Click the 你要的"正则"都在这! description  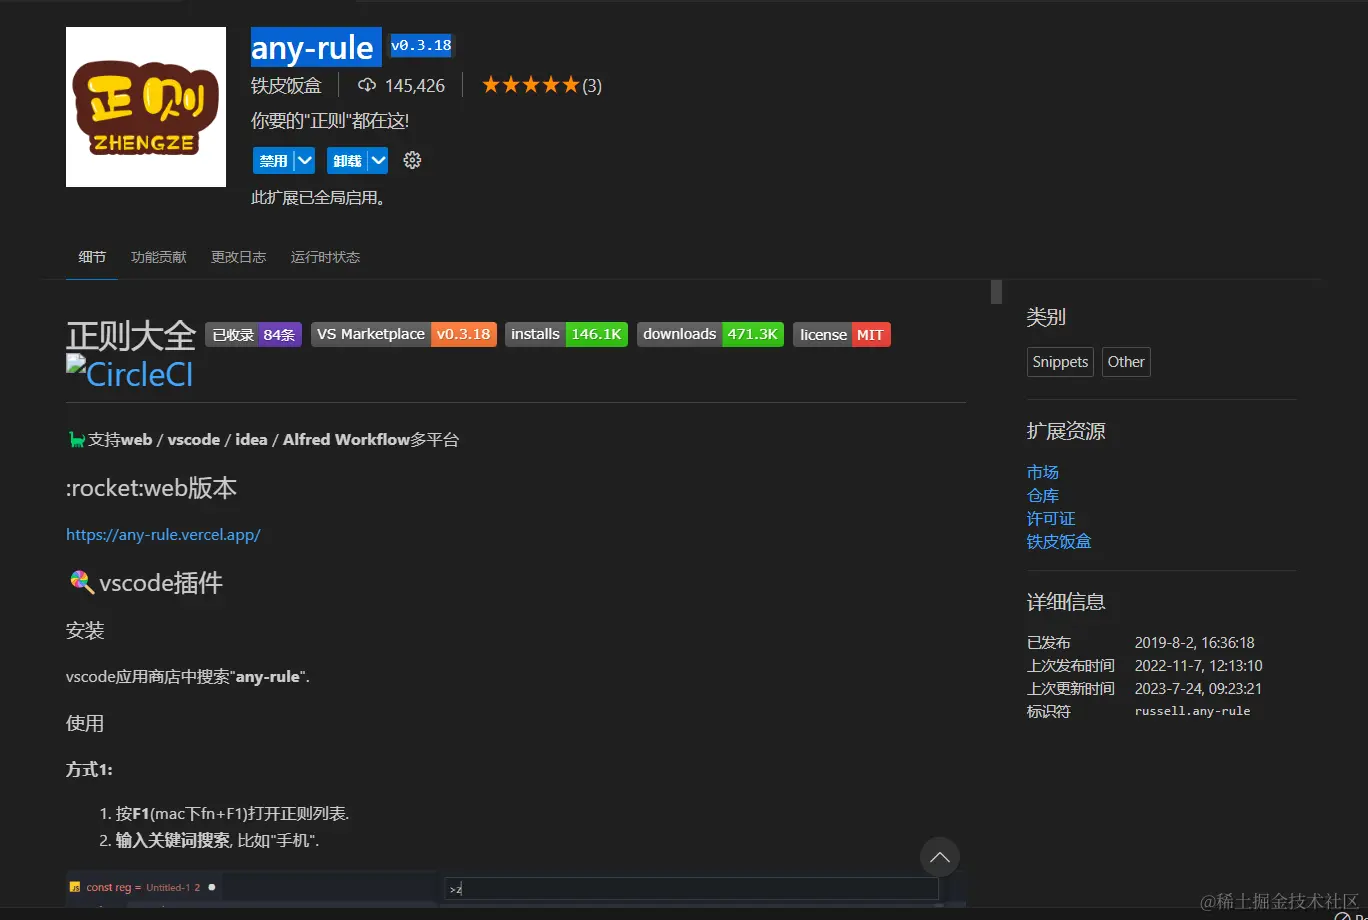pyautogui.click(x=330, y=121)
